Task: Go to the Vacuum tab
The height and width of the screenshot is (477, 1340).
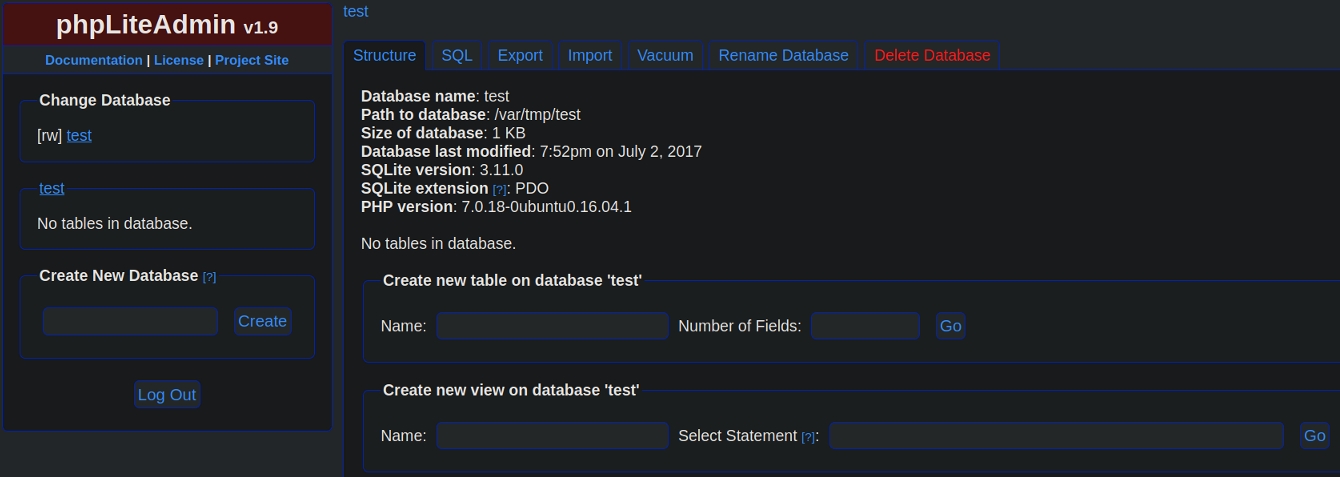Action: 665,56
